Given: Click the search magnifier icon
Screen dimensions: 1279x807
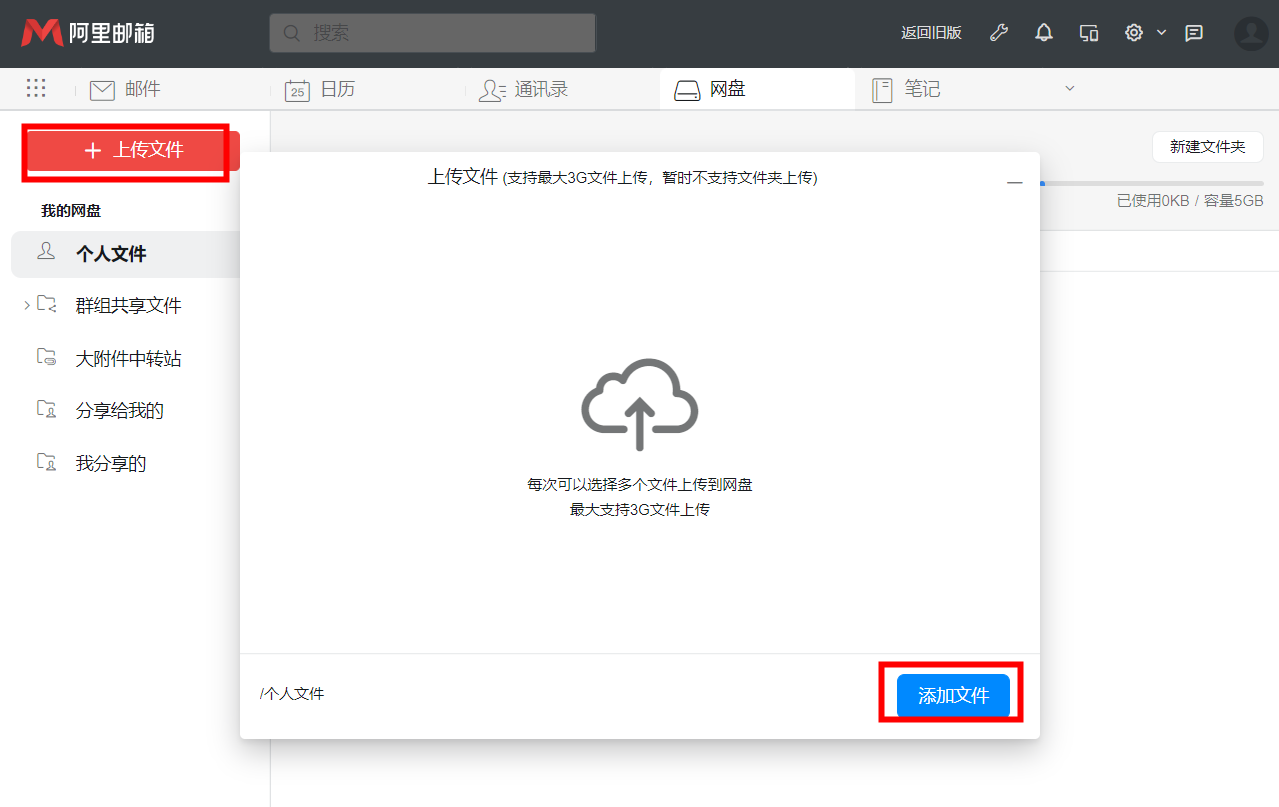Looking at the screenshot, I should click(x=292, y=33).
